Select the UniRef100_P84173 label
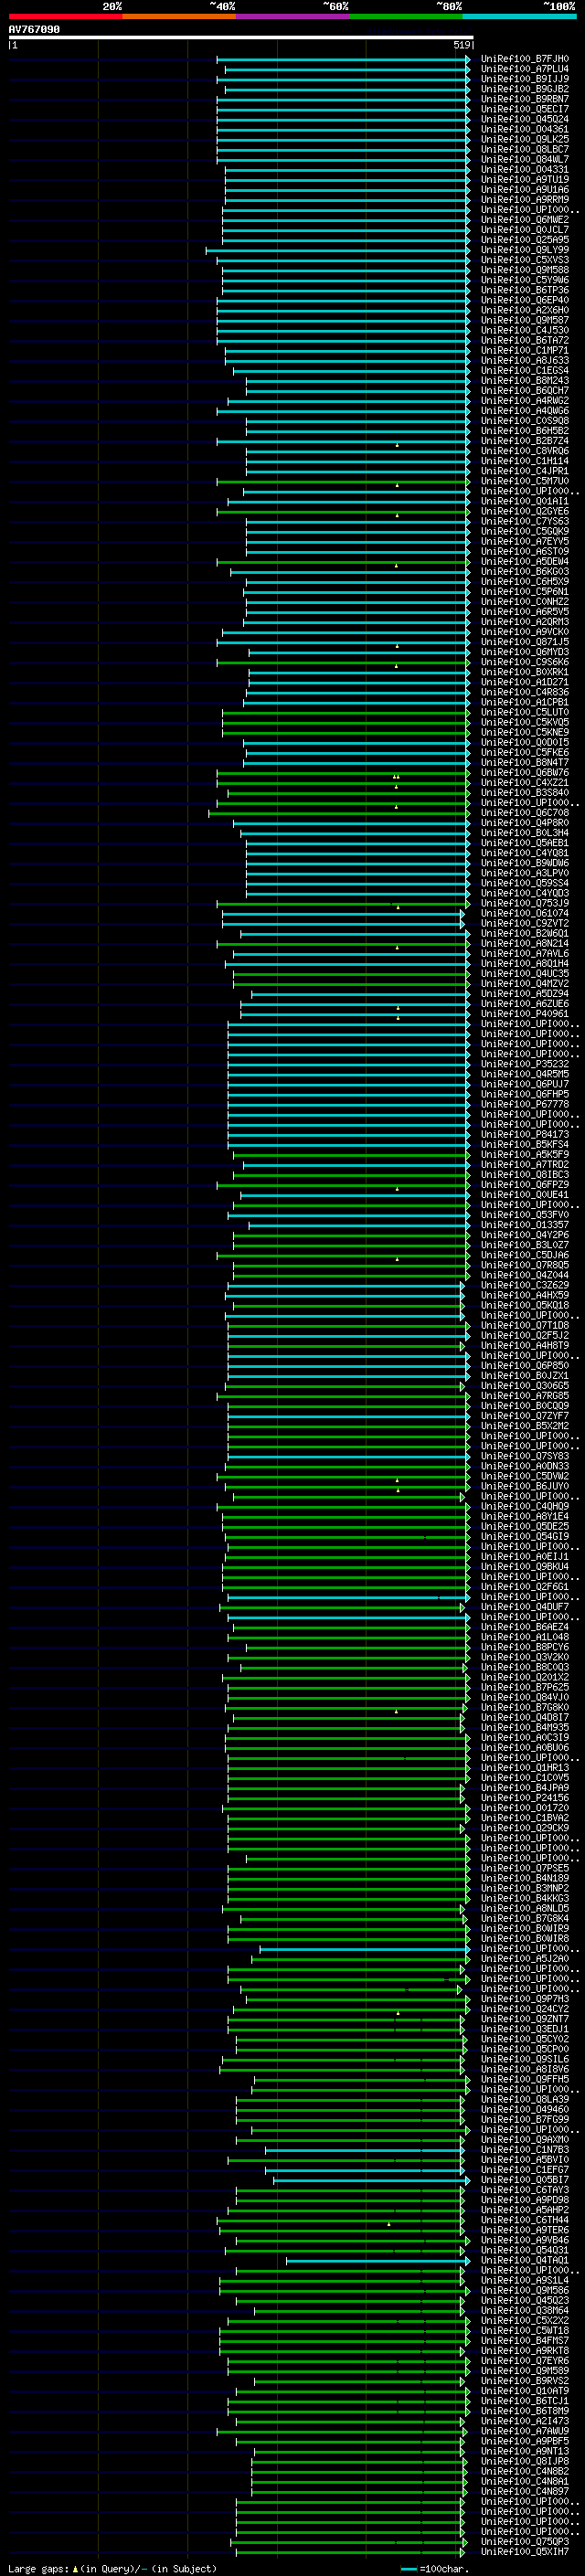Image resolution: width=585 pixels, height=2576 pixels. [525, 1135]
